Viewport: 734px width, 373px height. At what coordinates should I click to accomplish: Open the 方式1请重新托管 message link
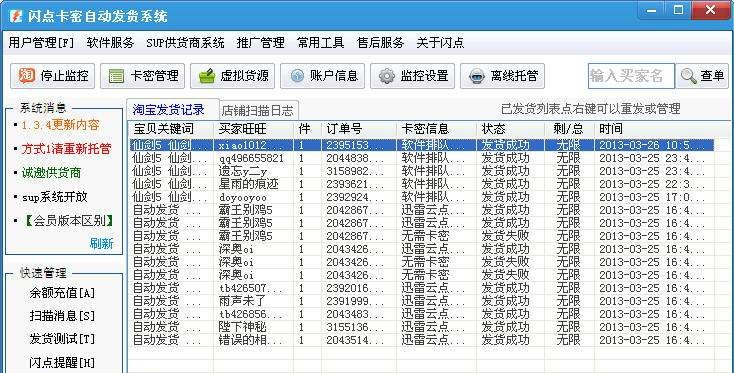click(x=66, y=149)
